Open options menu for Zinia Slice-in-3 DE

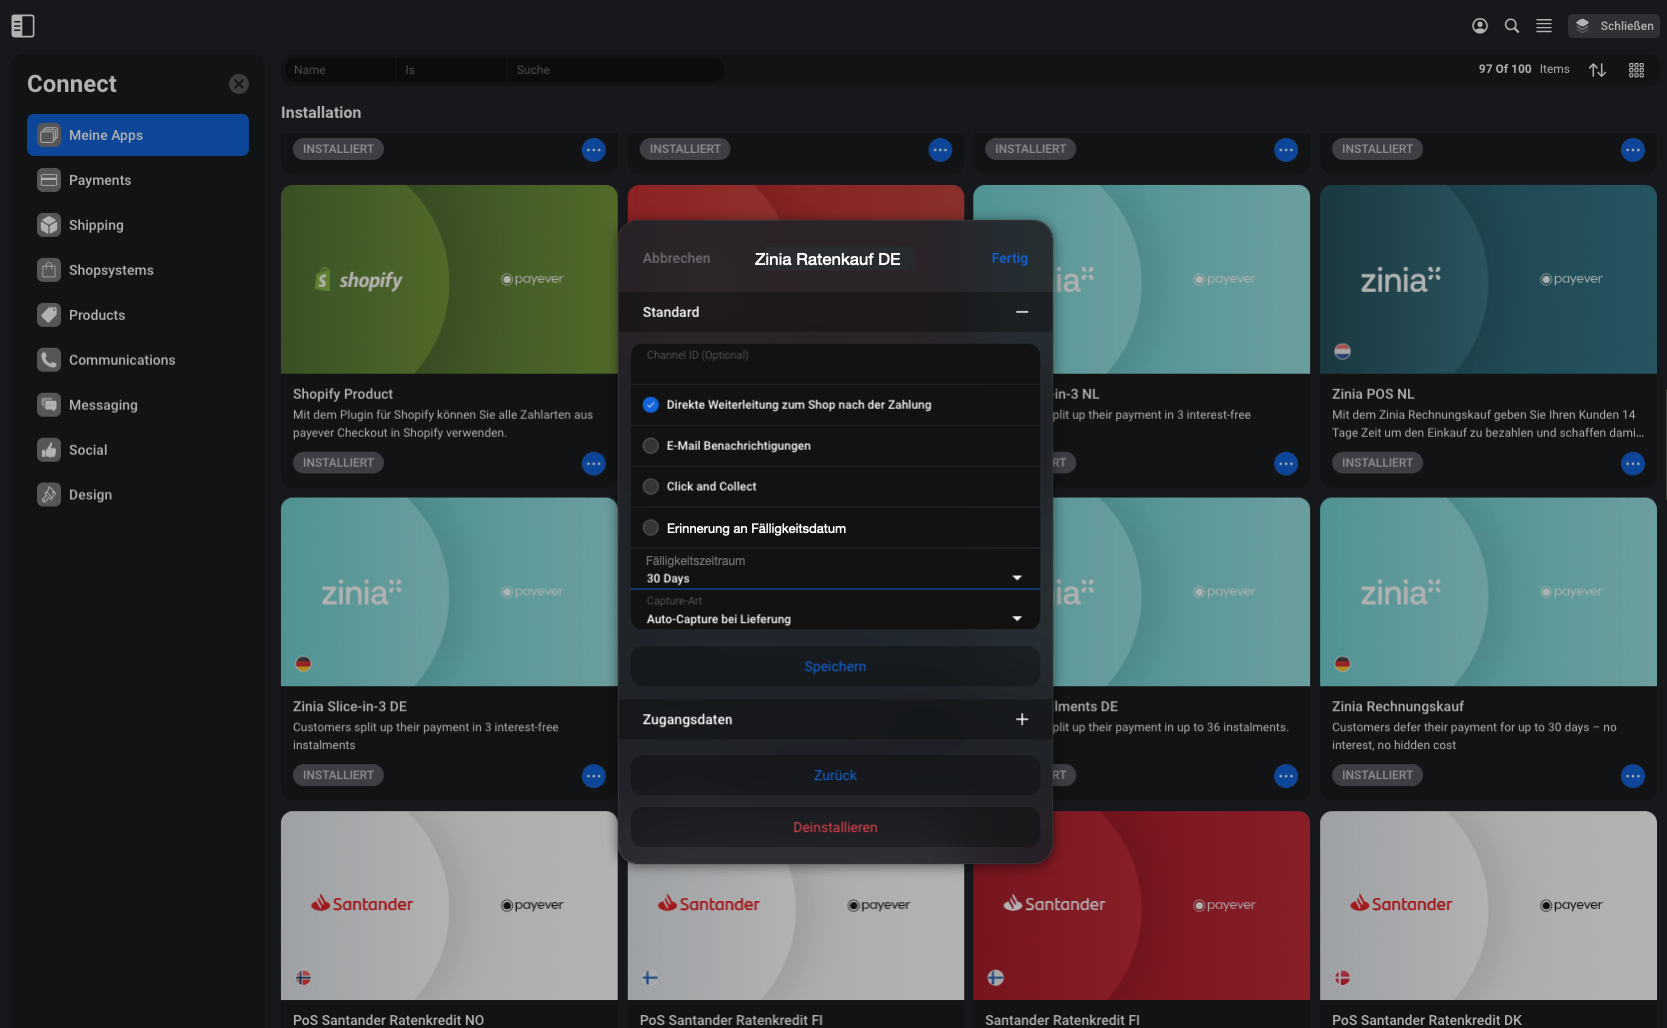click(594, 776)
